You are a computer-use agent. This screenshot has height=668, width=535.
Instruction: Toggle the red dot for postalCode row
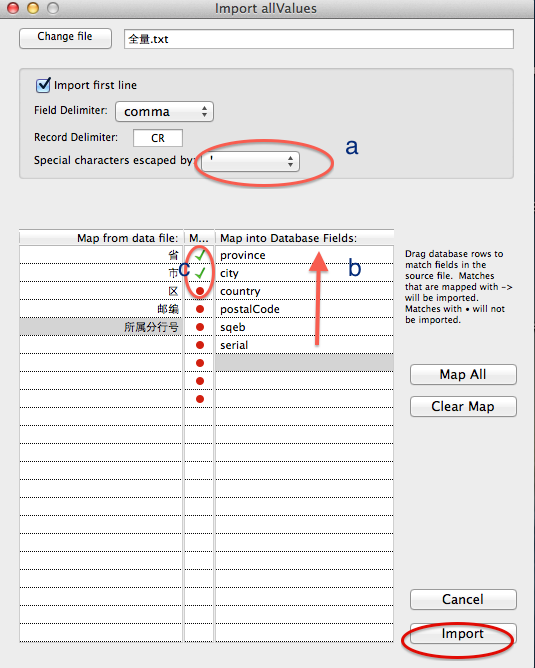coord(200,309)
